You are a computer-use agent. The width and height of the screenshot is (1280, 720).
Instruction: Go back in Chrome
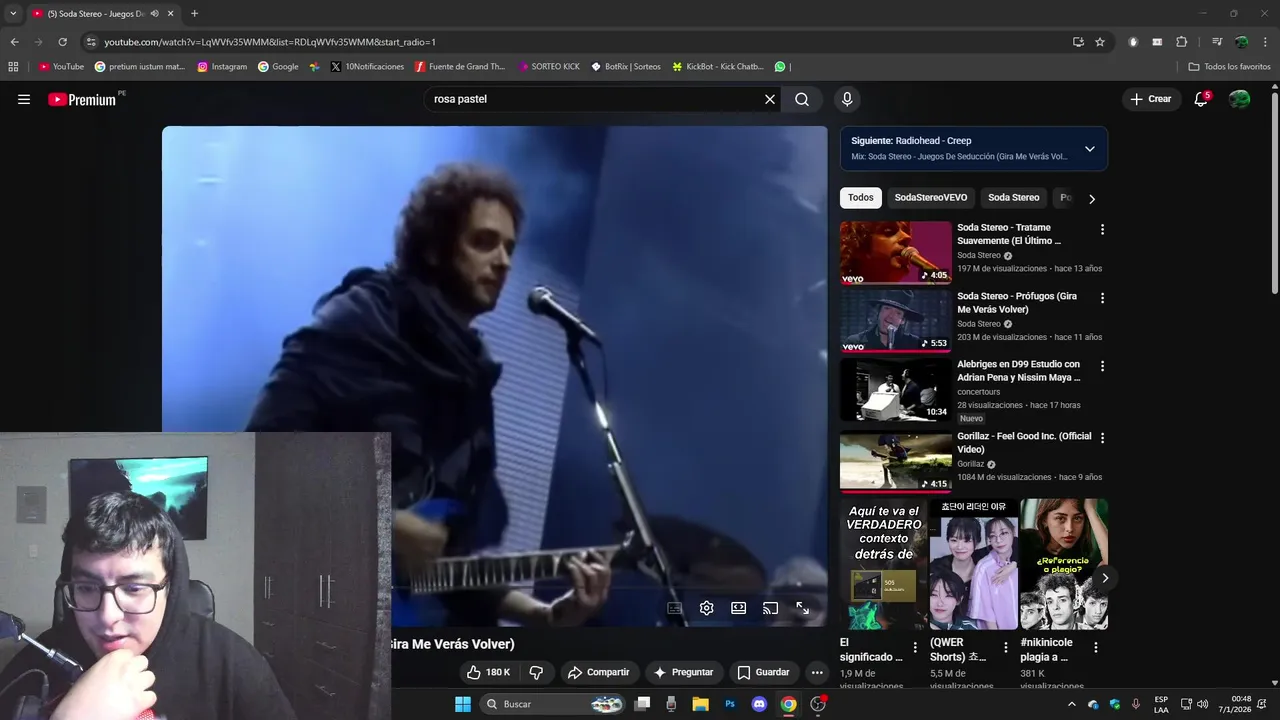coord(14,42)
